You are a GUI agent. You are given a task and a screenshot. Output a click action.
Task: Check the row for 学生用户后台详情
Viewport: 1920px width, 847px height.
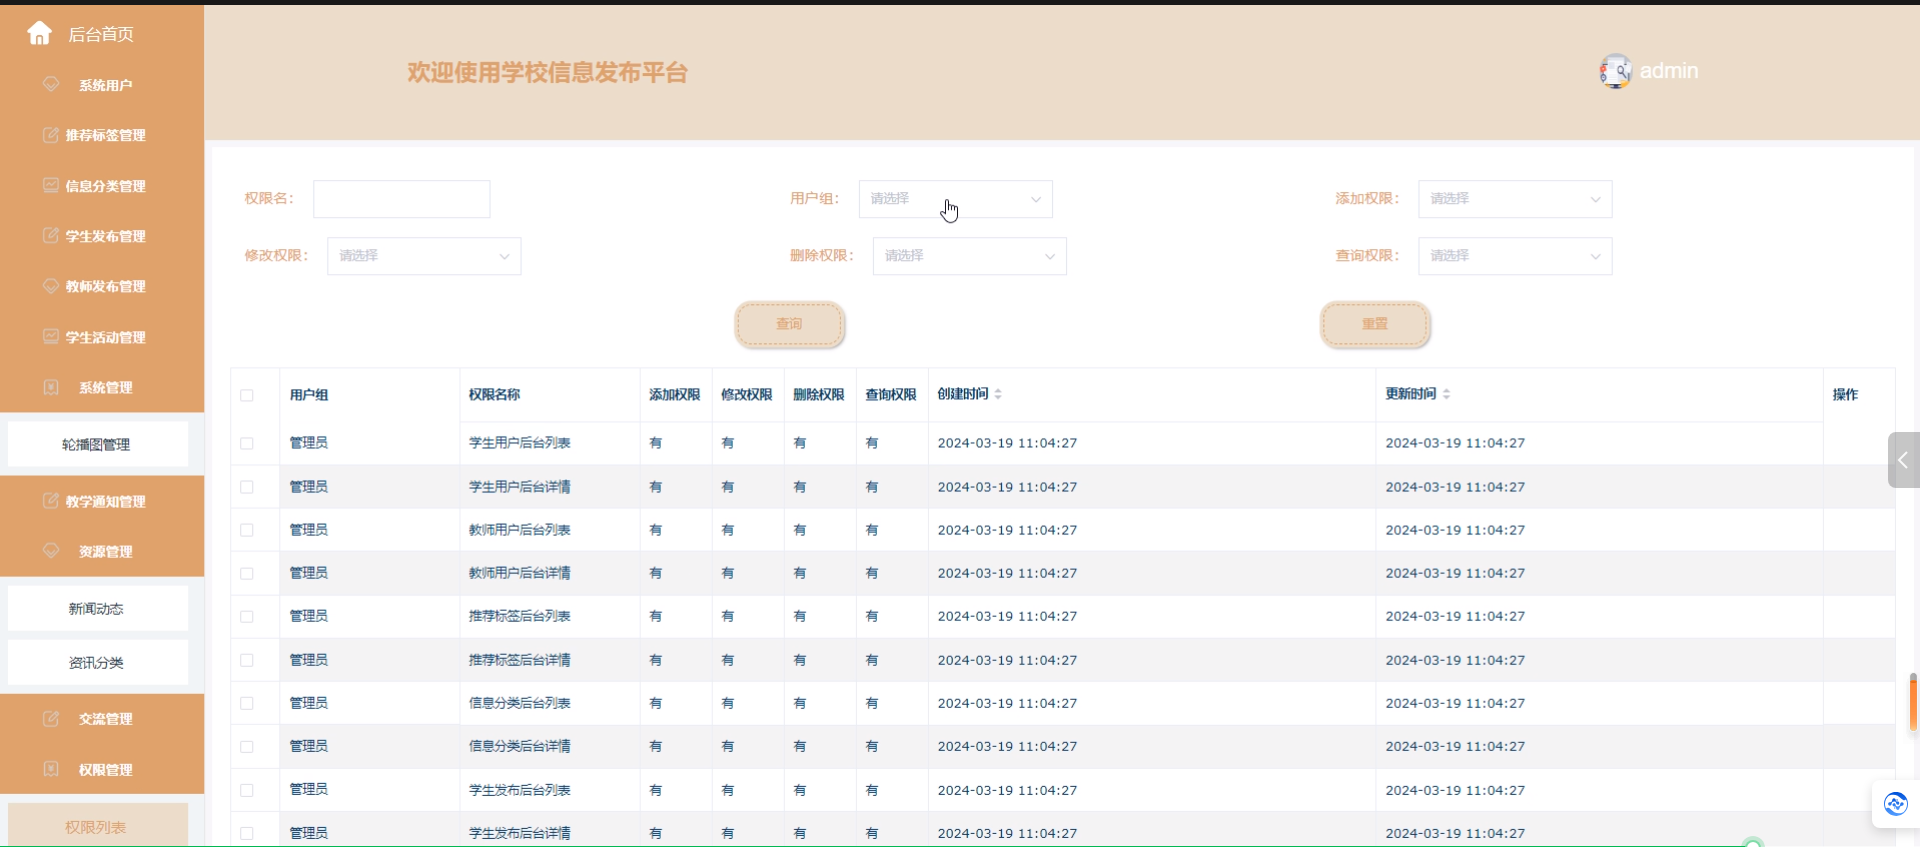pos(247,487)
